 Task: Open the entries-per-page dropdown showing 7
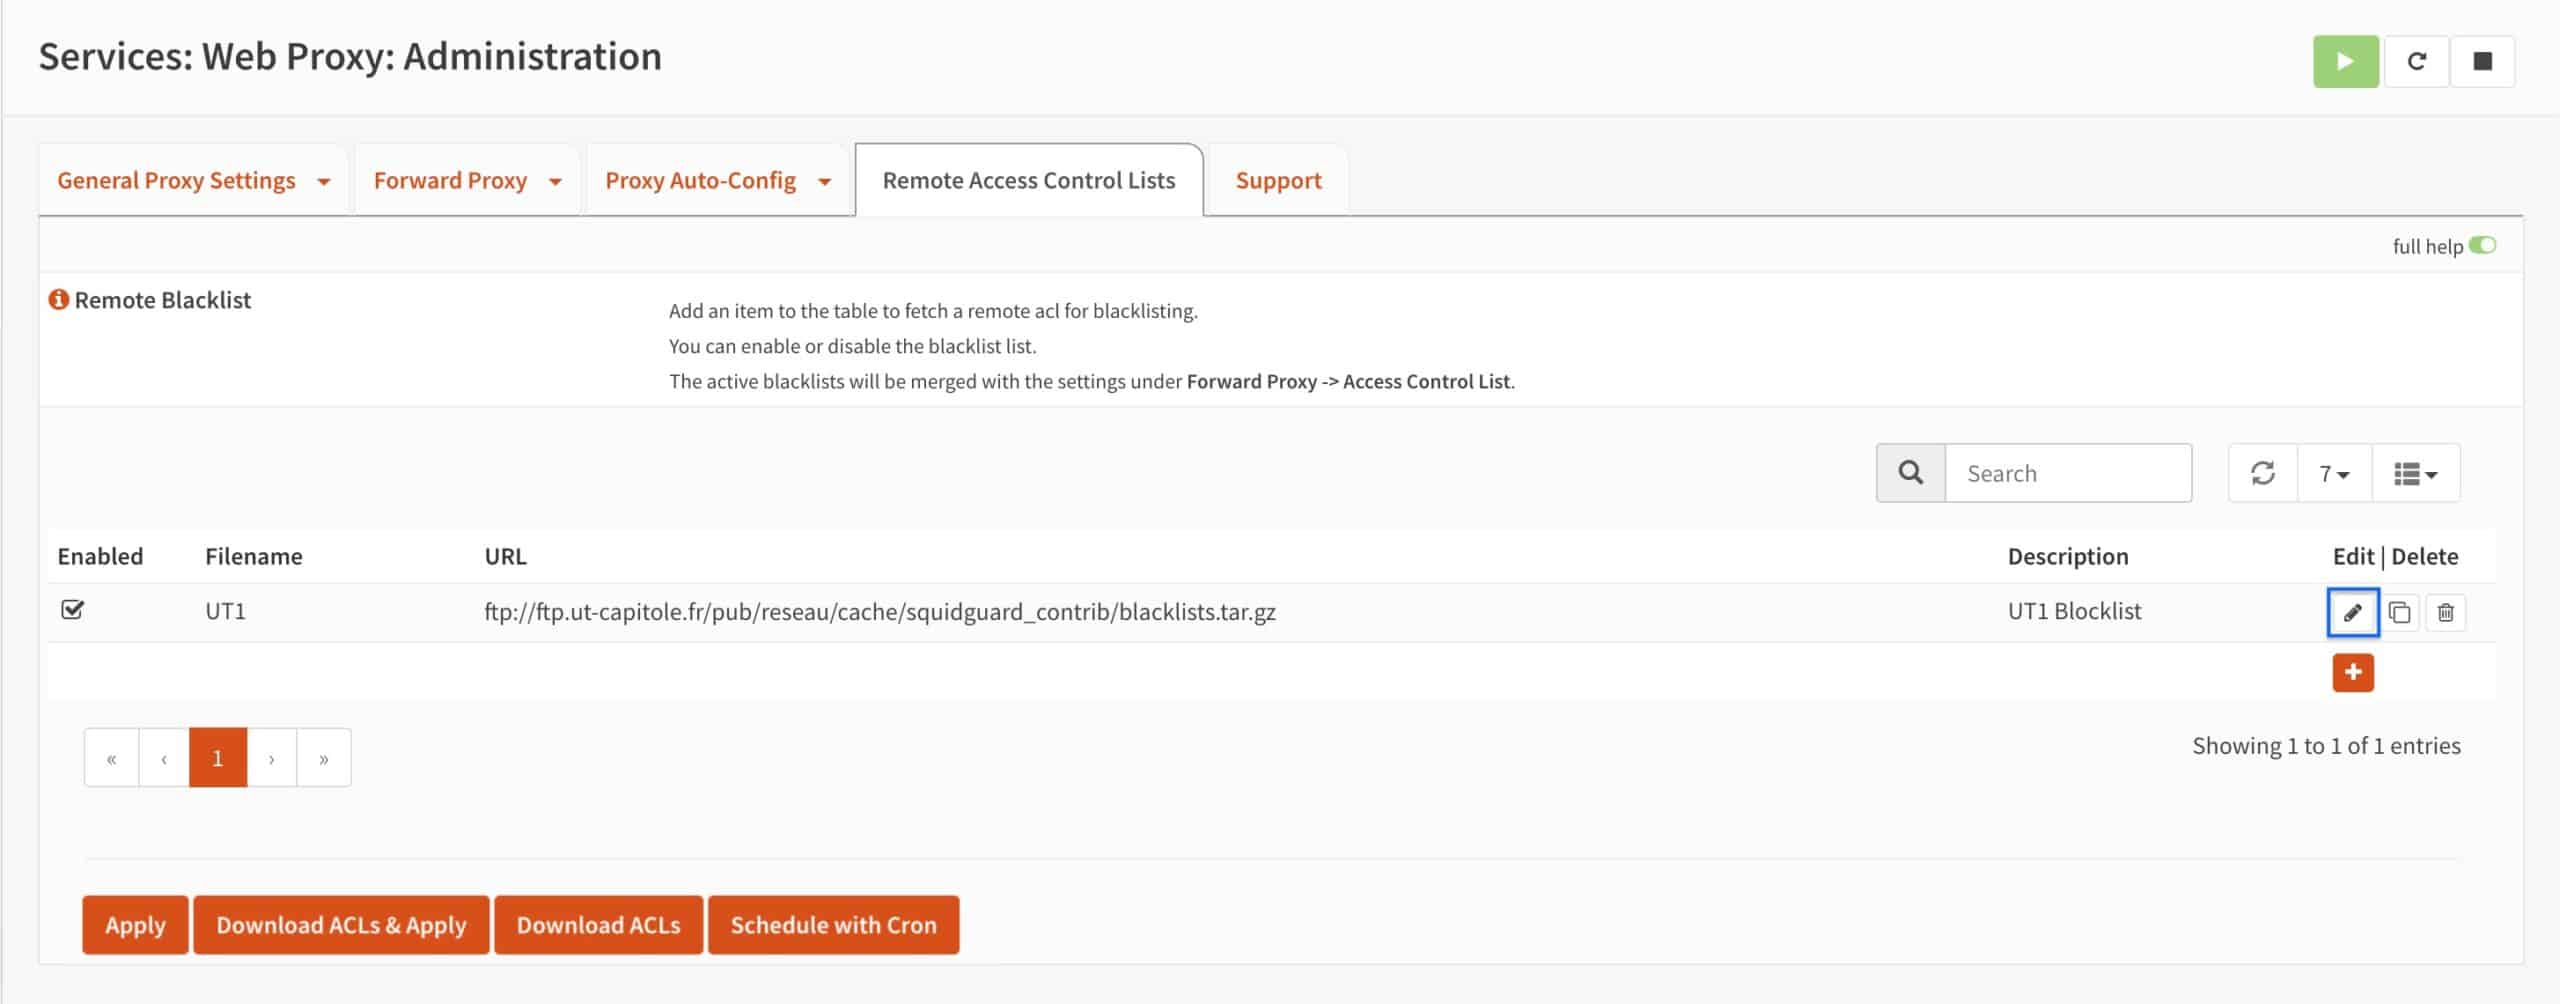2332,472
